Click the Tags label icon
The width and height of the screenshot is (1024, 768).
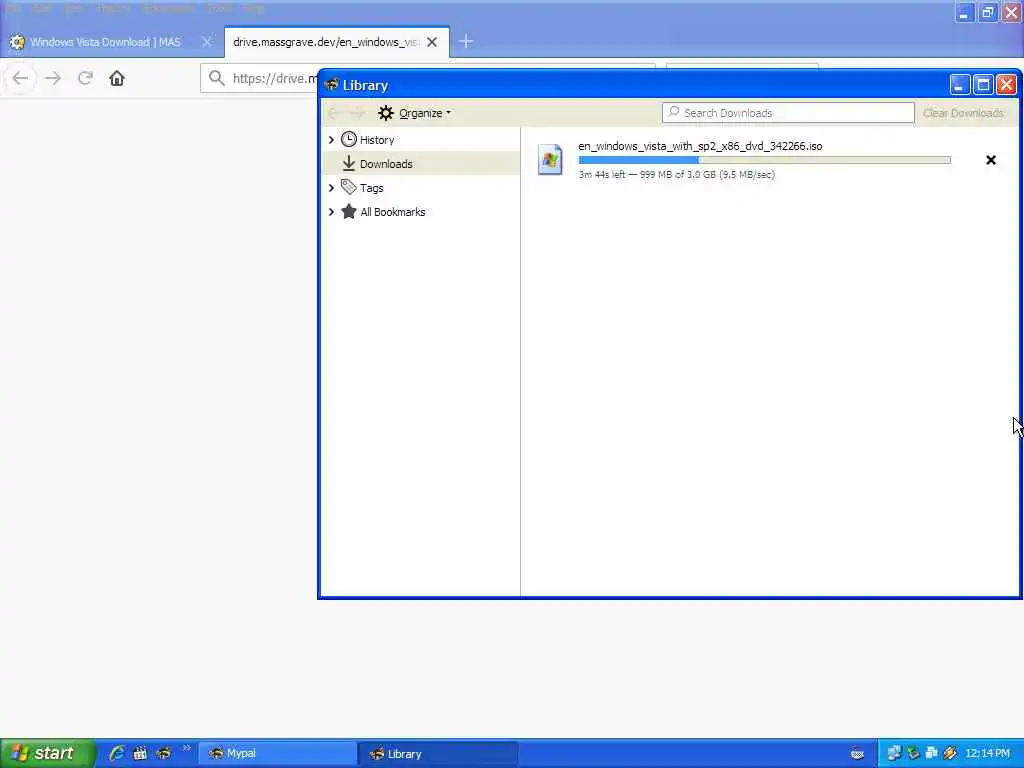[349, 187]
